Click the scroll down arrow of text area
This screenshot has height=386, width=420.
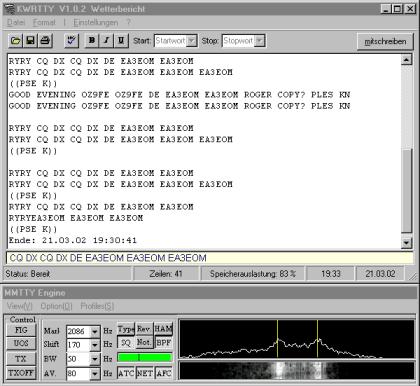(x=406, y=243)
